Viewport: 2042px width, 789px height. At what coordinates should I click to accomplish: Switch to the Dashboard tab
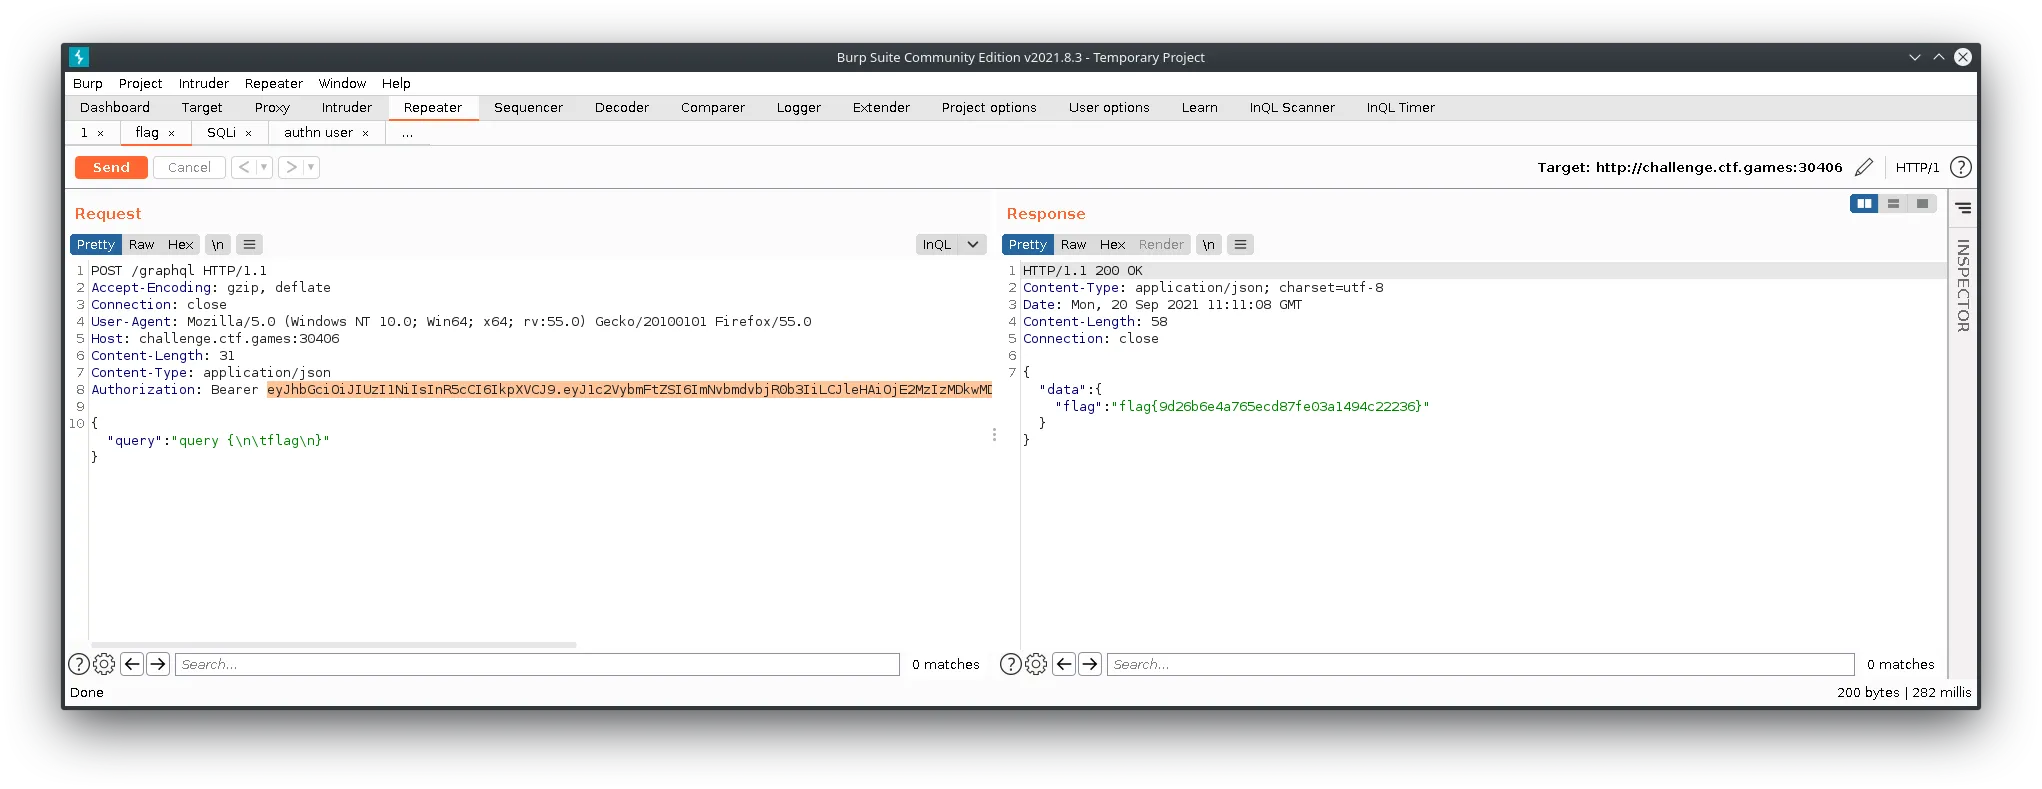point(115,107)
